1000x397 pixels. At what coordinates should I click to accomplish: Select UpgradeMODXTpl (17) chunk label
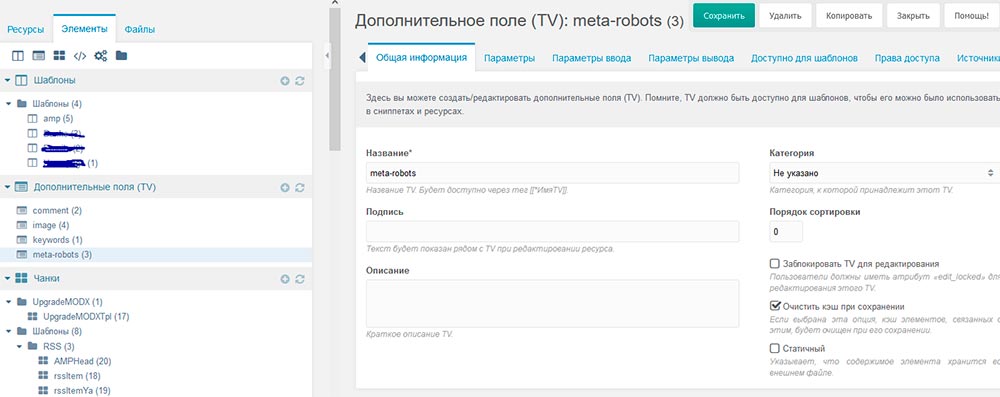(x=86, y=317)
